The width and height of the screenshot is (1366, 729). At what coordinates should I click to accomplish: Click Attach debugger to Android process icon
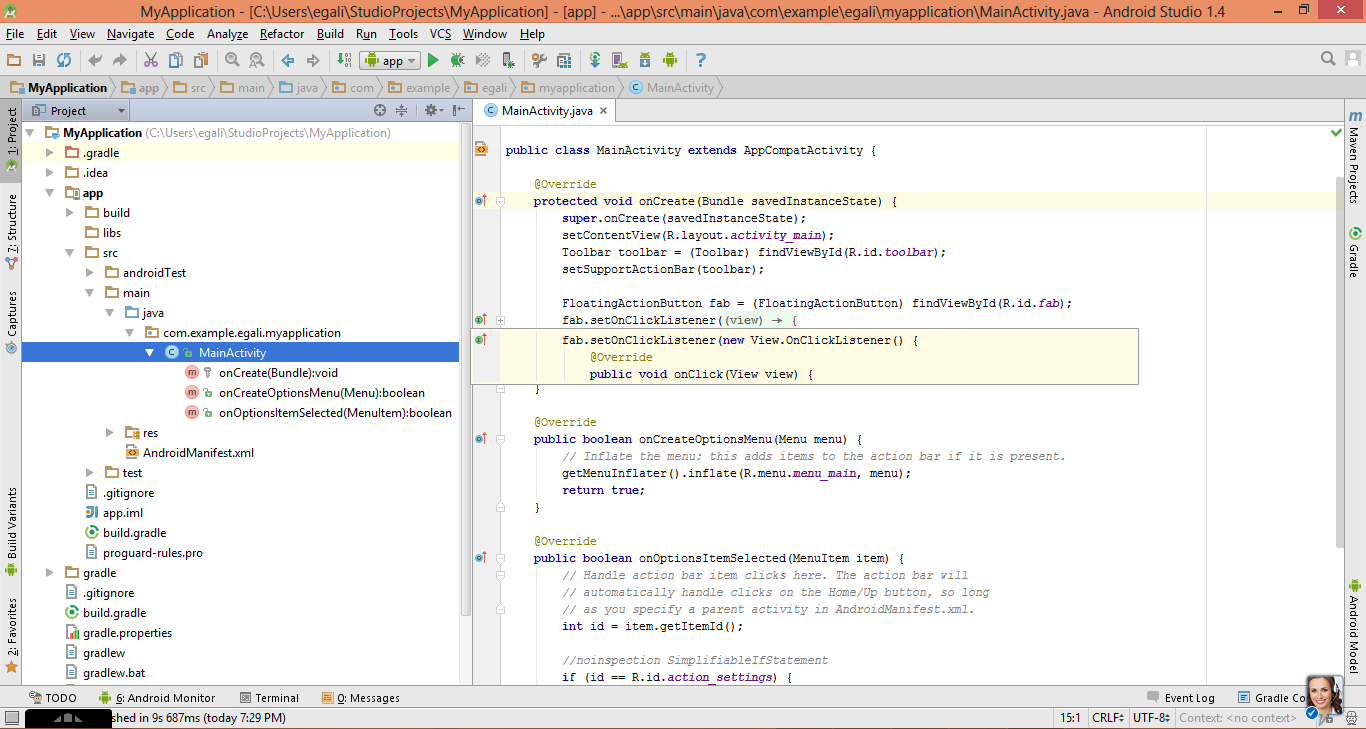[508, 61]
